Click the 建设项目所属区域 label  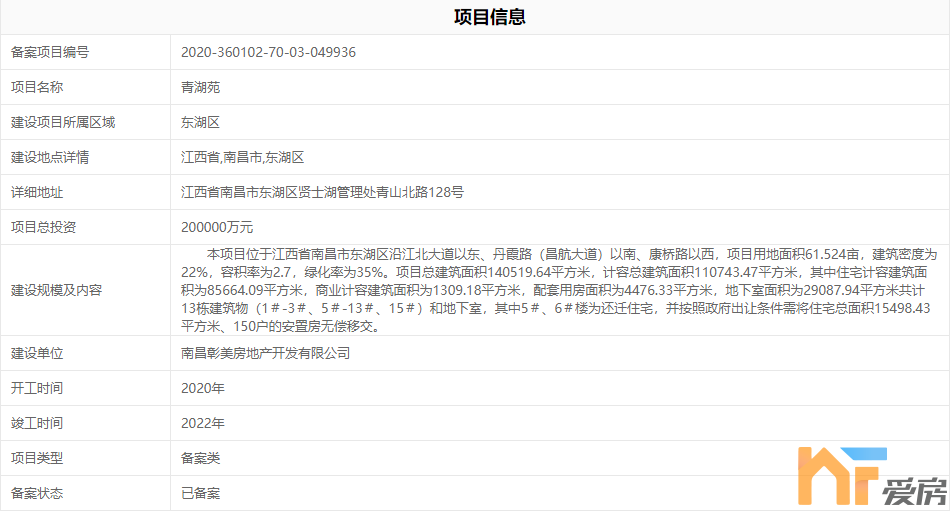click(x=63, y=123)
